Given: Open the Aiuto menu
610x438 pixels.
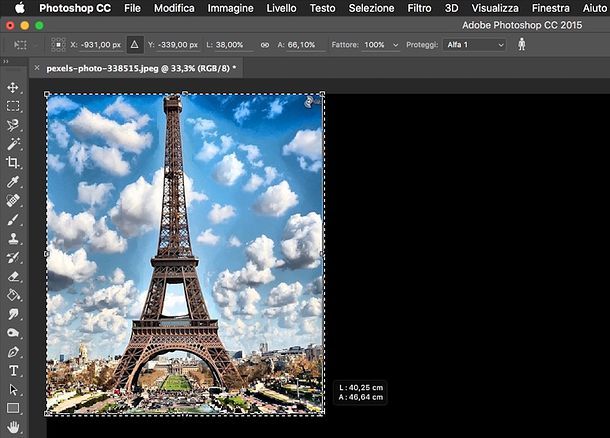Looking at the screenshot, I should 594,8.
